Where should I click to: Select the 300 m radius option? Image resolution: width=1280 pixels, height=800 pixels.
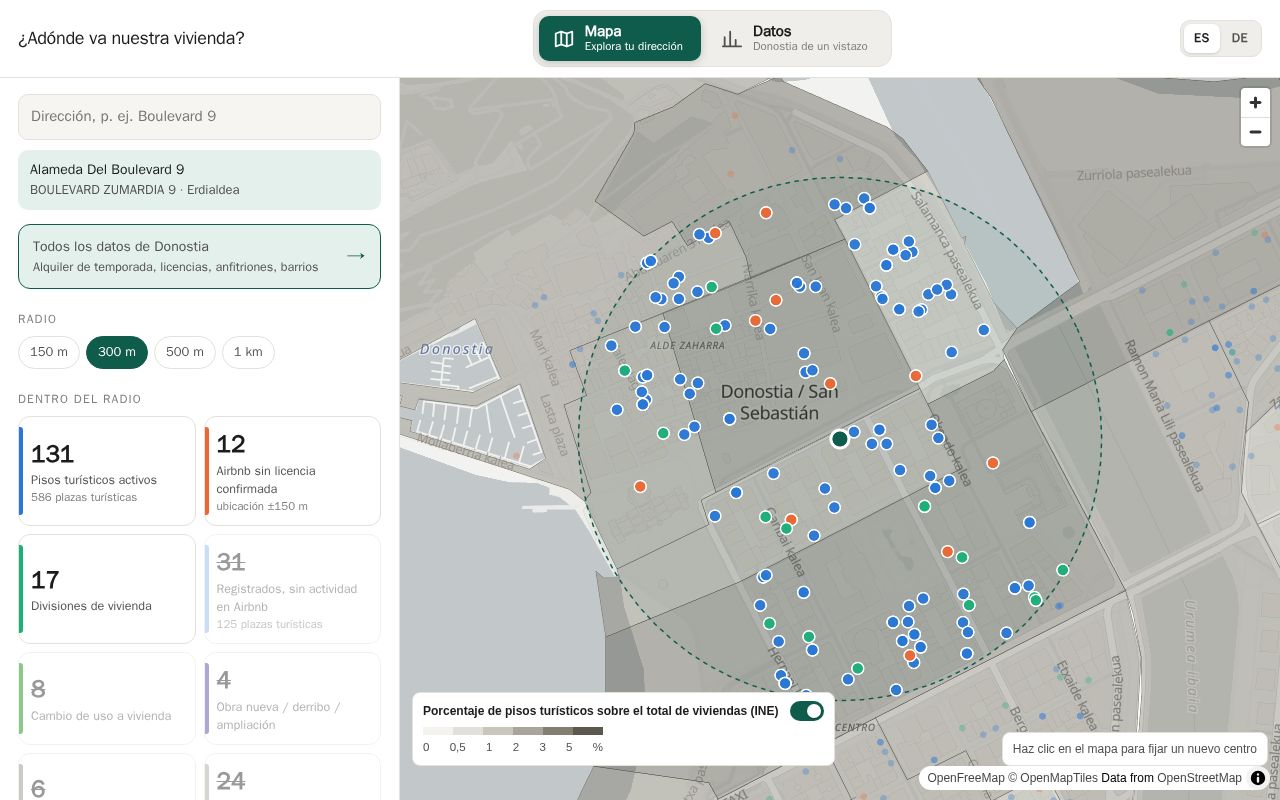[117, 352]
